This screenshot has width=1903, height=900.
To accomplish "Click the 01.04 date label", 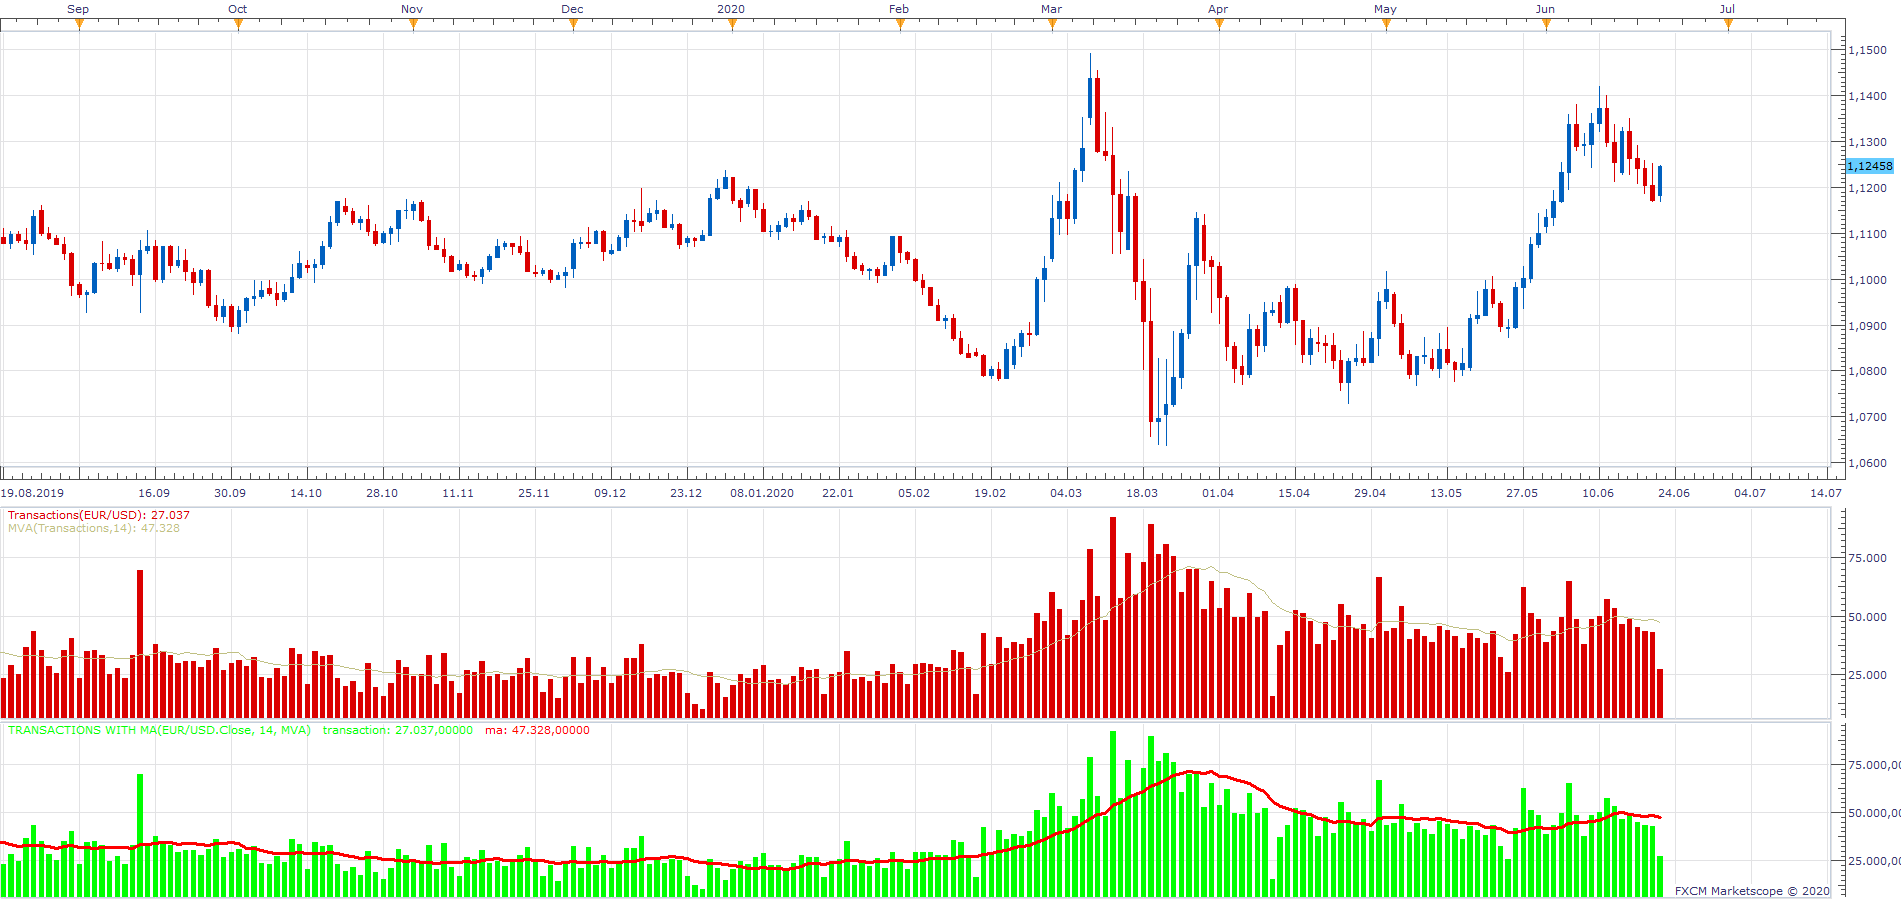I will pos(1218,493).
